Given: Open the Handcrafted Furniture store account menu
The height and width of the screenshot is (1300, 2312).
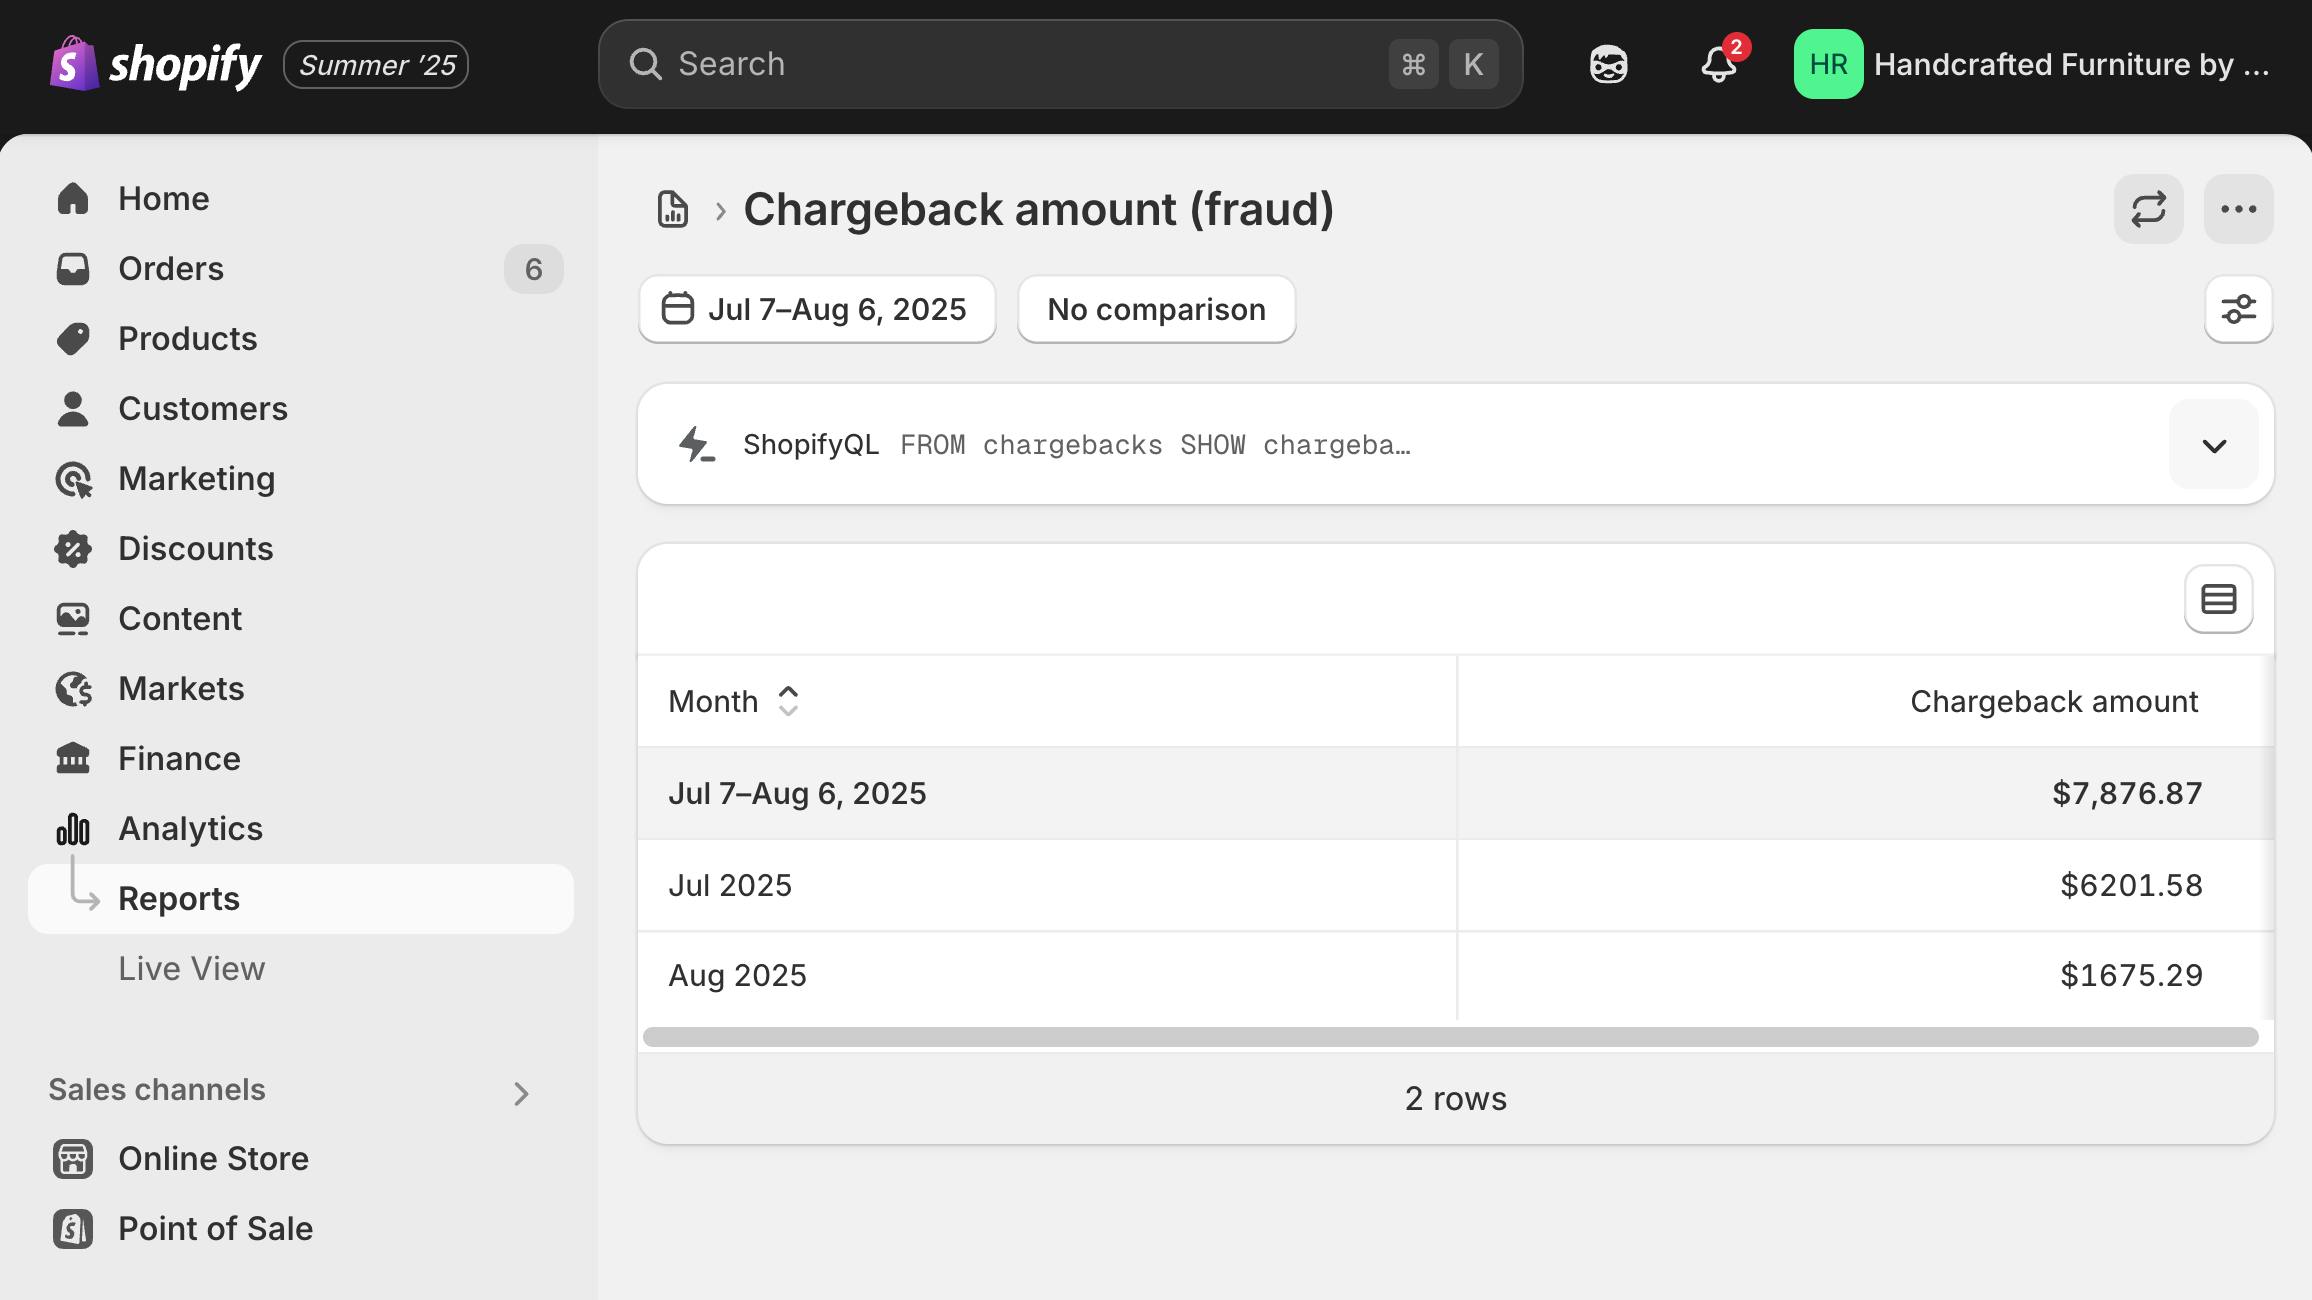Looking at the screenshot, I should coord(2032,65).
